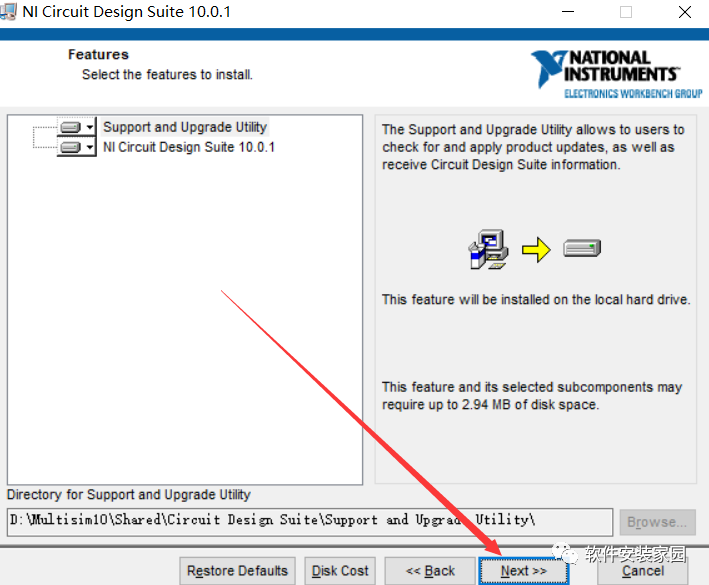Image resolution: width=709 pixels, height=585 pixels.
Task: Open NI Circuit Design Suite 10.0.1 drive dropdown
Action: tap(76, 147)
